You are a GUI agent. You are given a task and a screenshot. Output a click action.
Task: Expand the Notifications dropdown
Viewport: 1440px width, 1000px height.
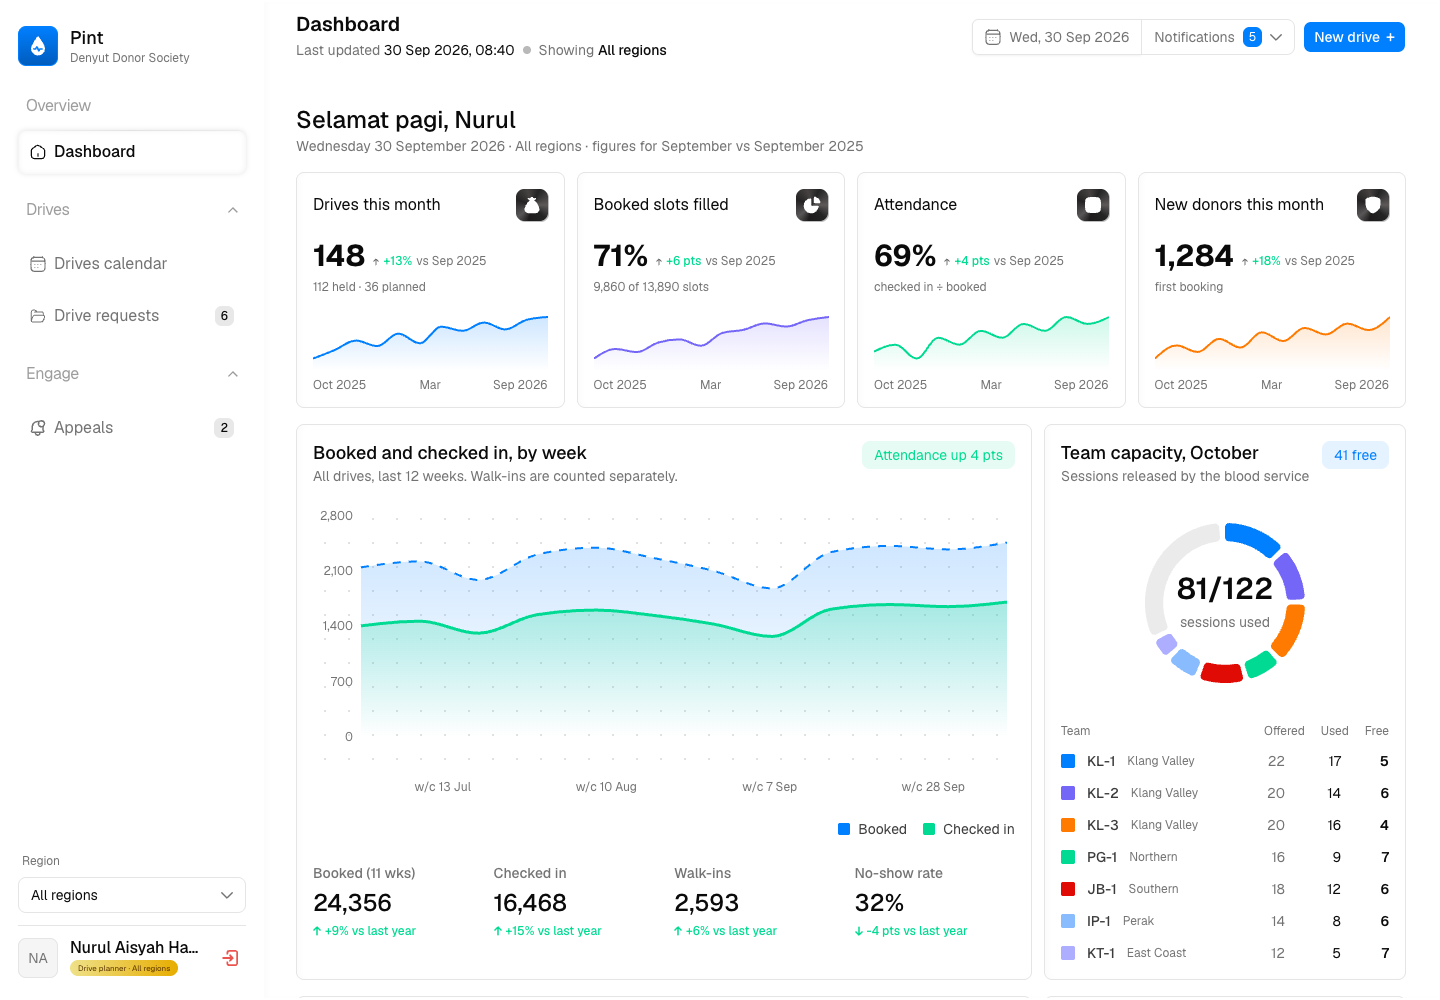(x=1218, y=37)
